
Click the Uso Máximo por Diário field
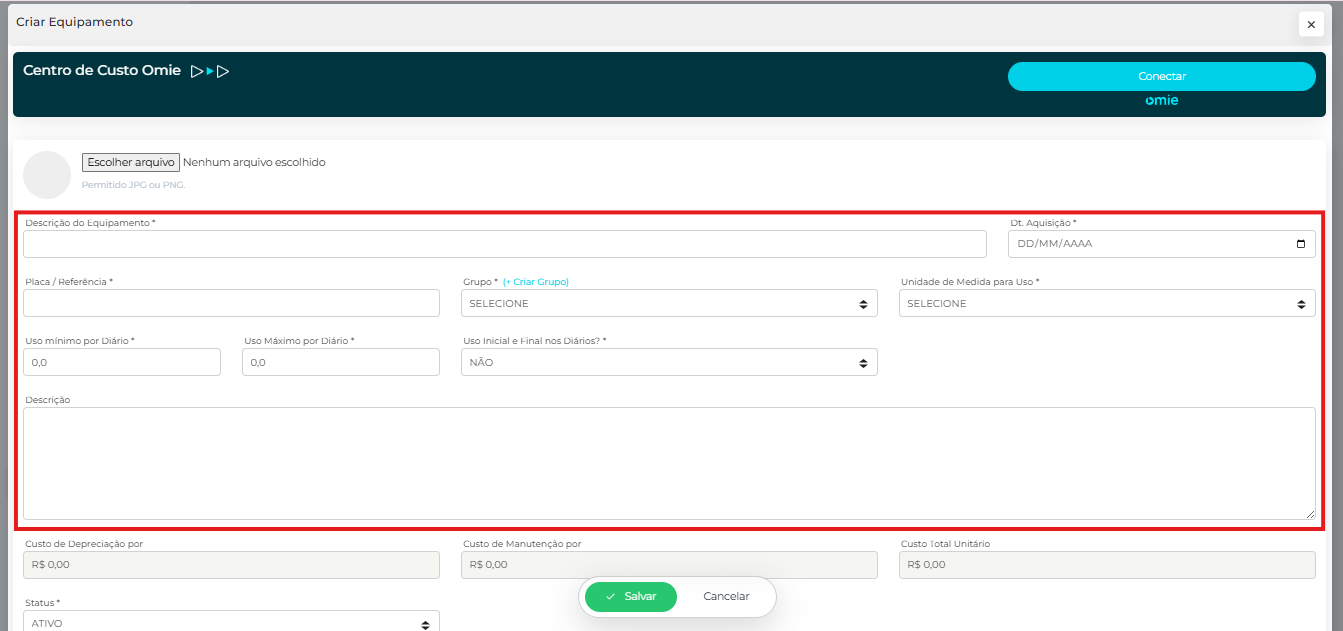click(x=340, y=362)
